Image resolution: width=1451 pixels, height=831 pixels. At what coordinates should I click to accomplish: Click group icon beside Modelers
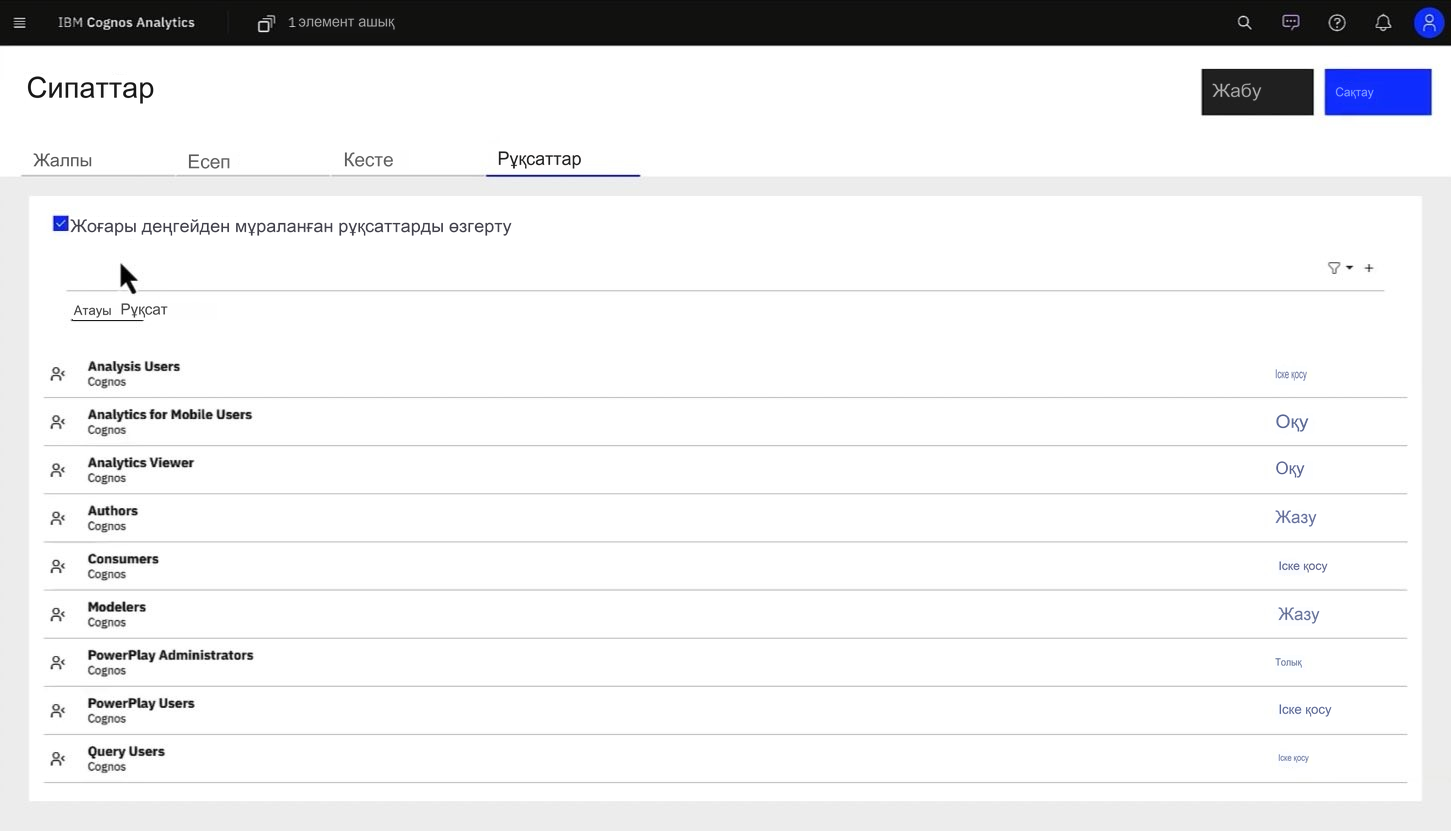[x=58, y=614]
